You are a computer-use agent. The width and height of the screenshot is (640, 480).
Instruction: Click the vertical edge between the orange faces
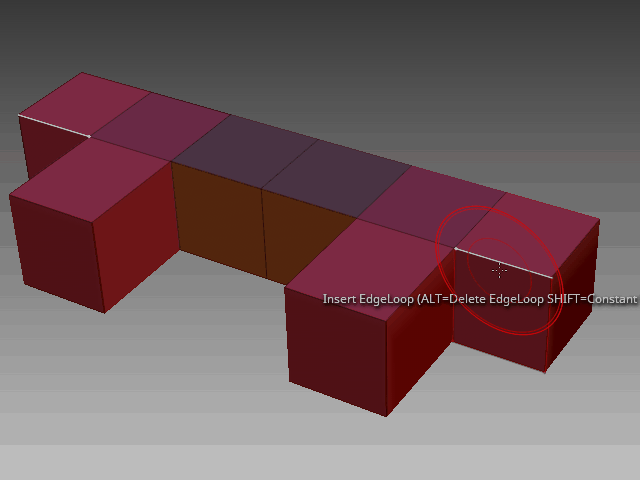tap(263, 232)
